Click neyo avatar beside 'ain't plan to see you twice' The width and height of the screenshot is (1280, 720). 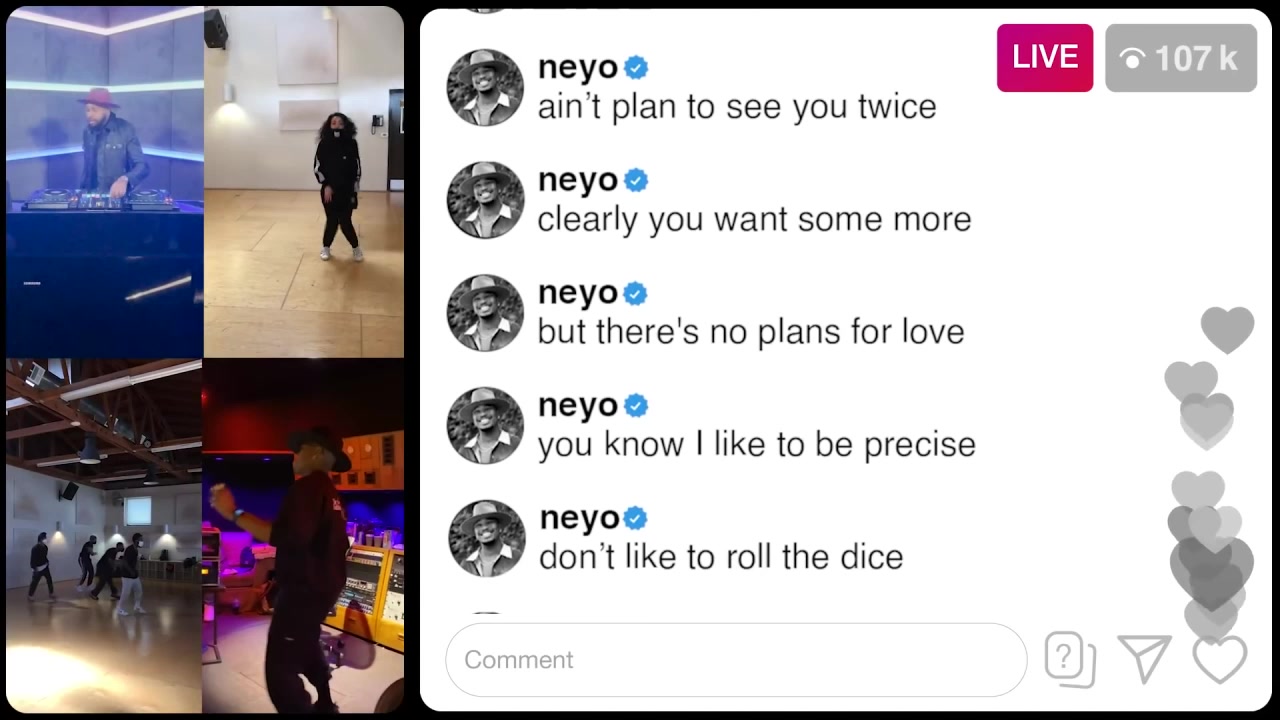485,87
